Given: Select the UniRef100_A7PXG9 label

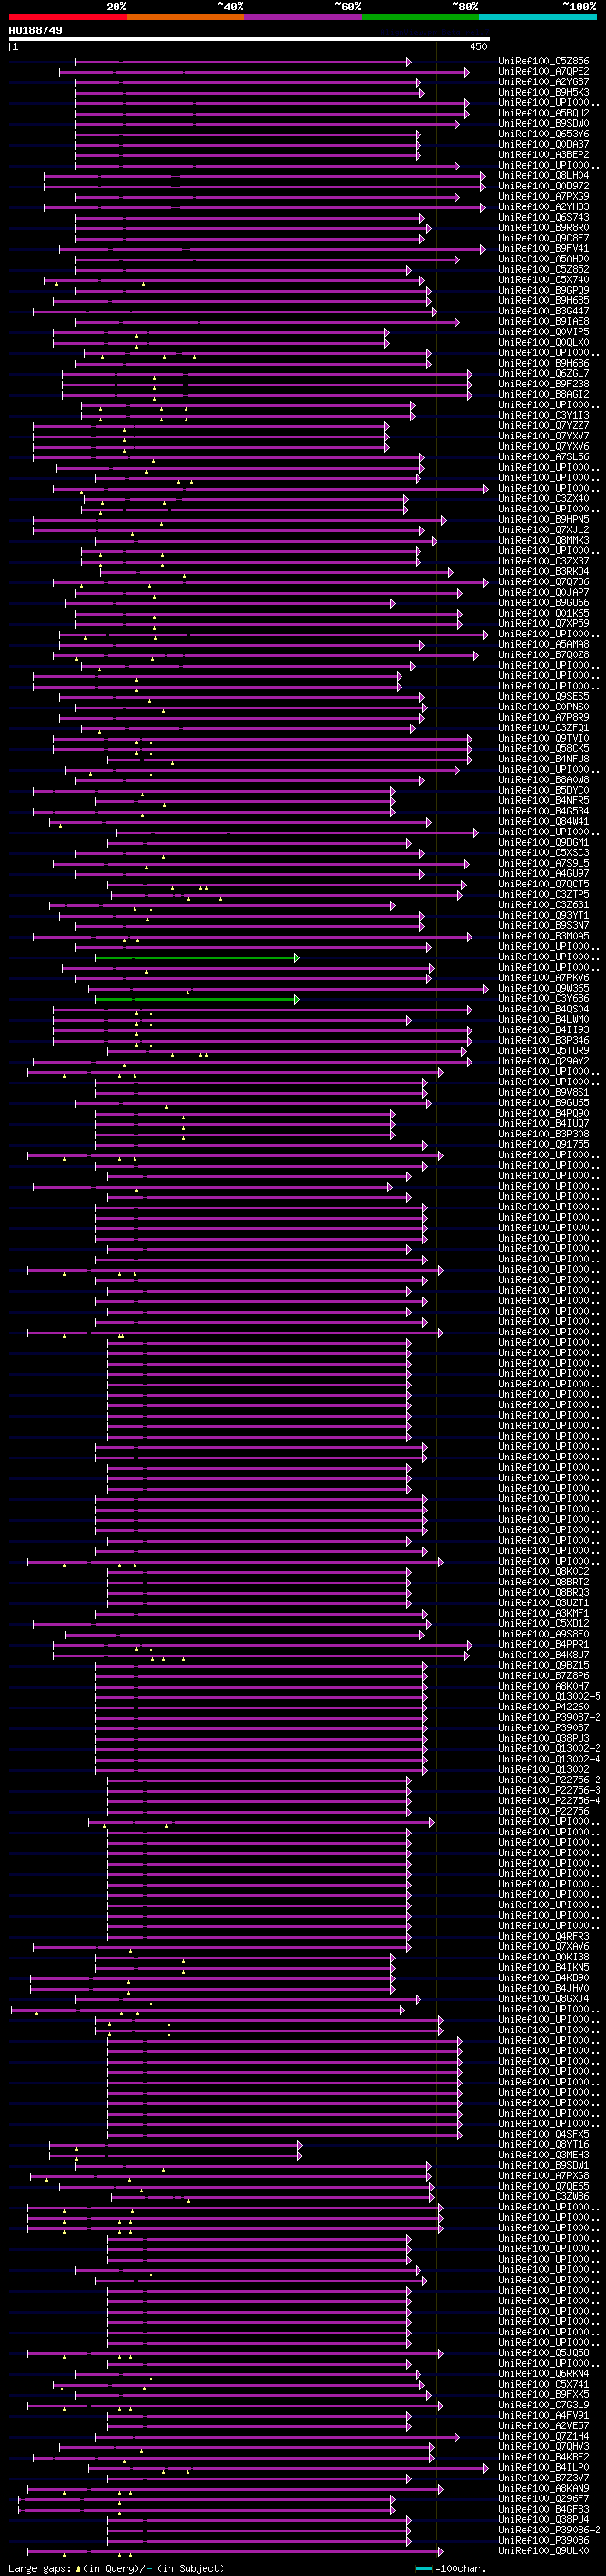Looking at the screenshot, I should point(544,197).
